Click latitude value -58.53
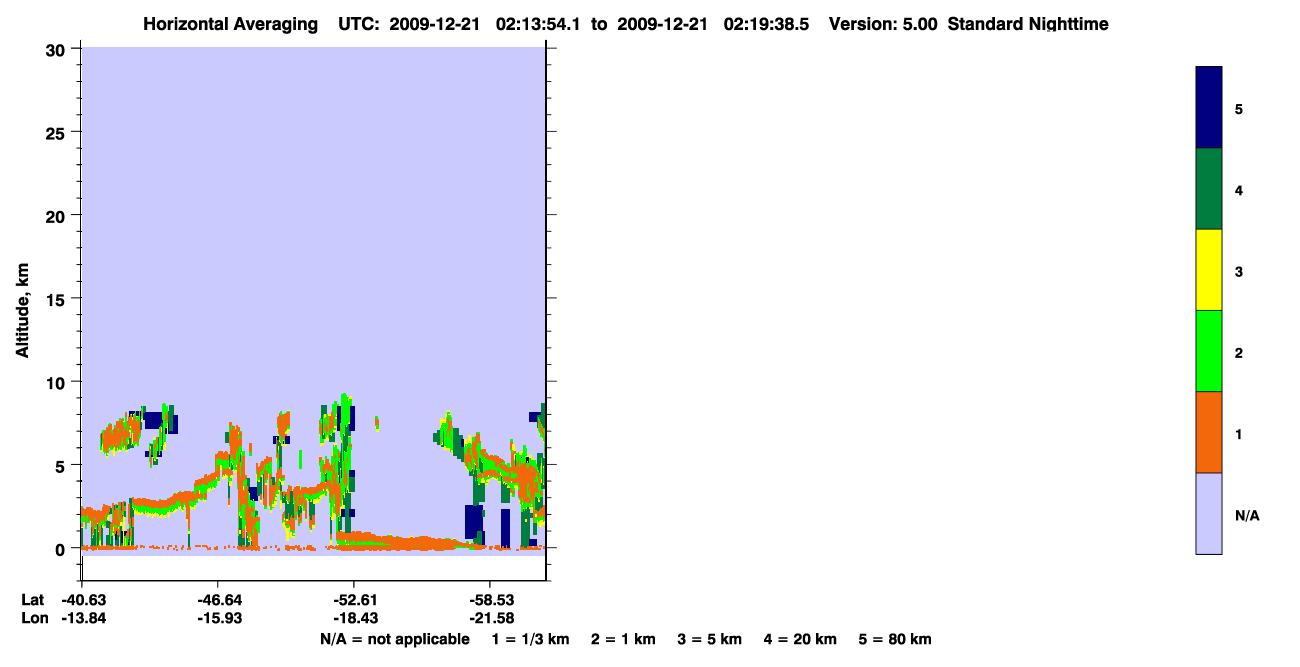This screenshot has width=1300, height=667. click(490, 600)
